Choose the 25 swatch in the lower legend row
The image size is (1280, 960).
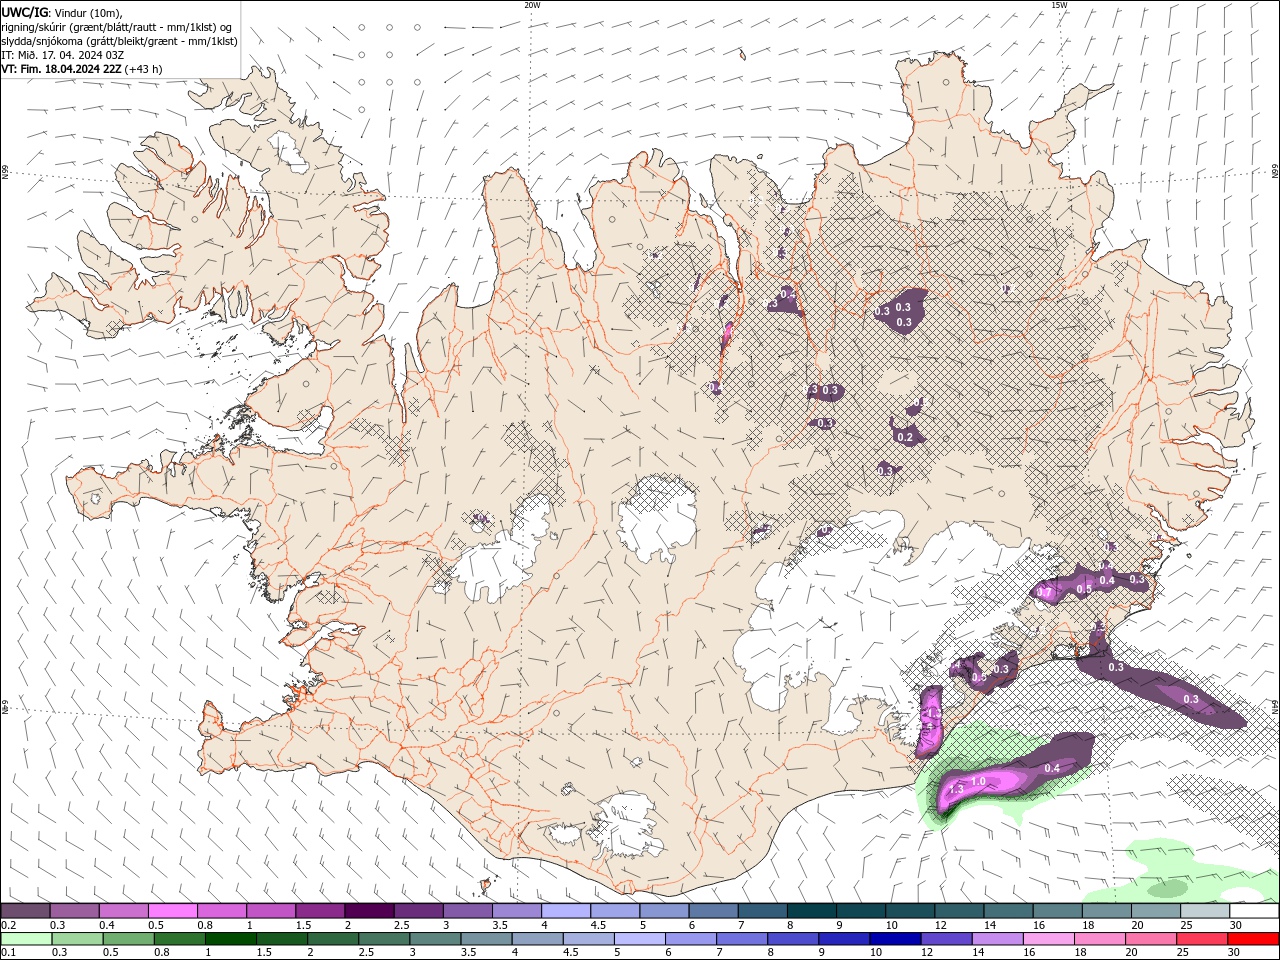[1200, 939]
